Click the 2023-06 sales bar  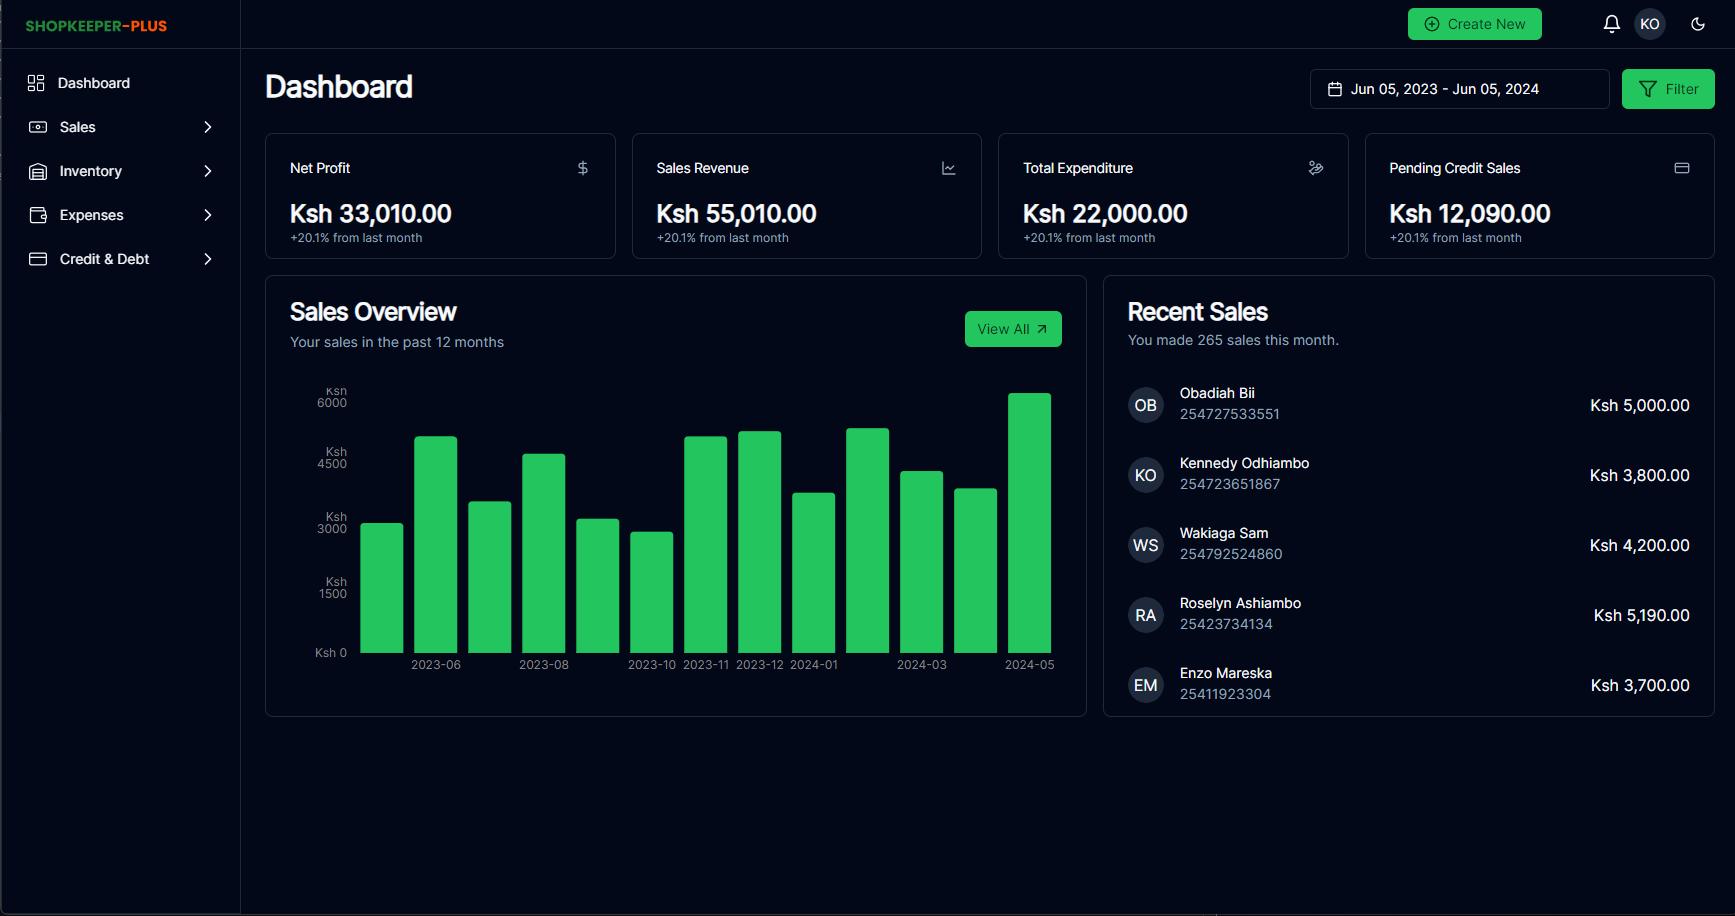point(435,544)
